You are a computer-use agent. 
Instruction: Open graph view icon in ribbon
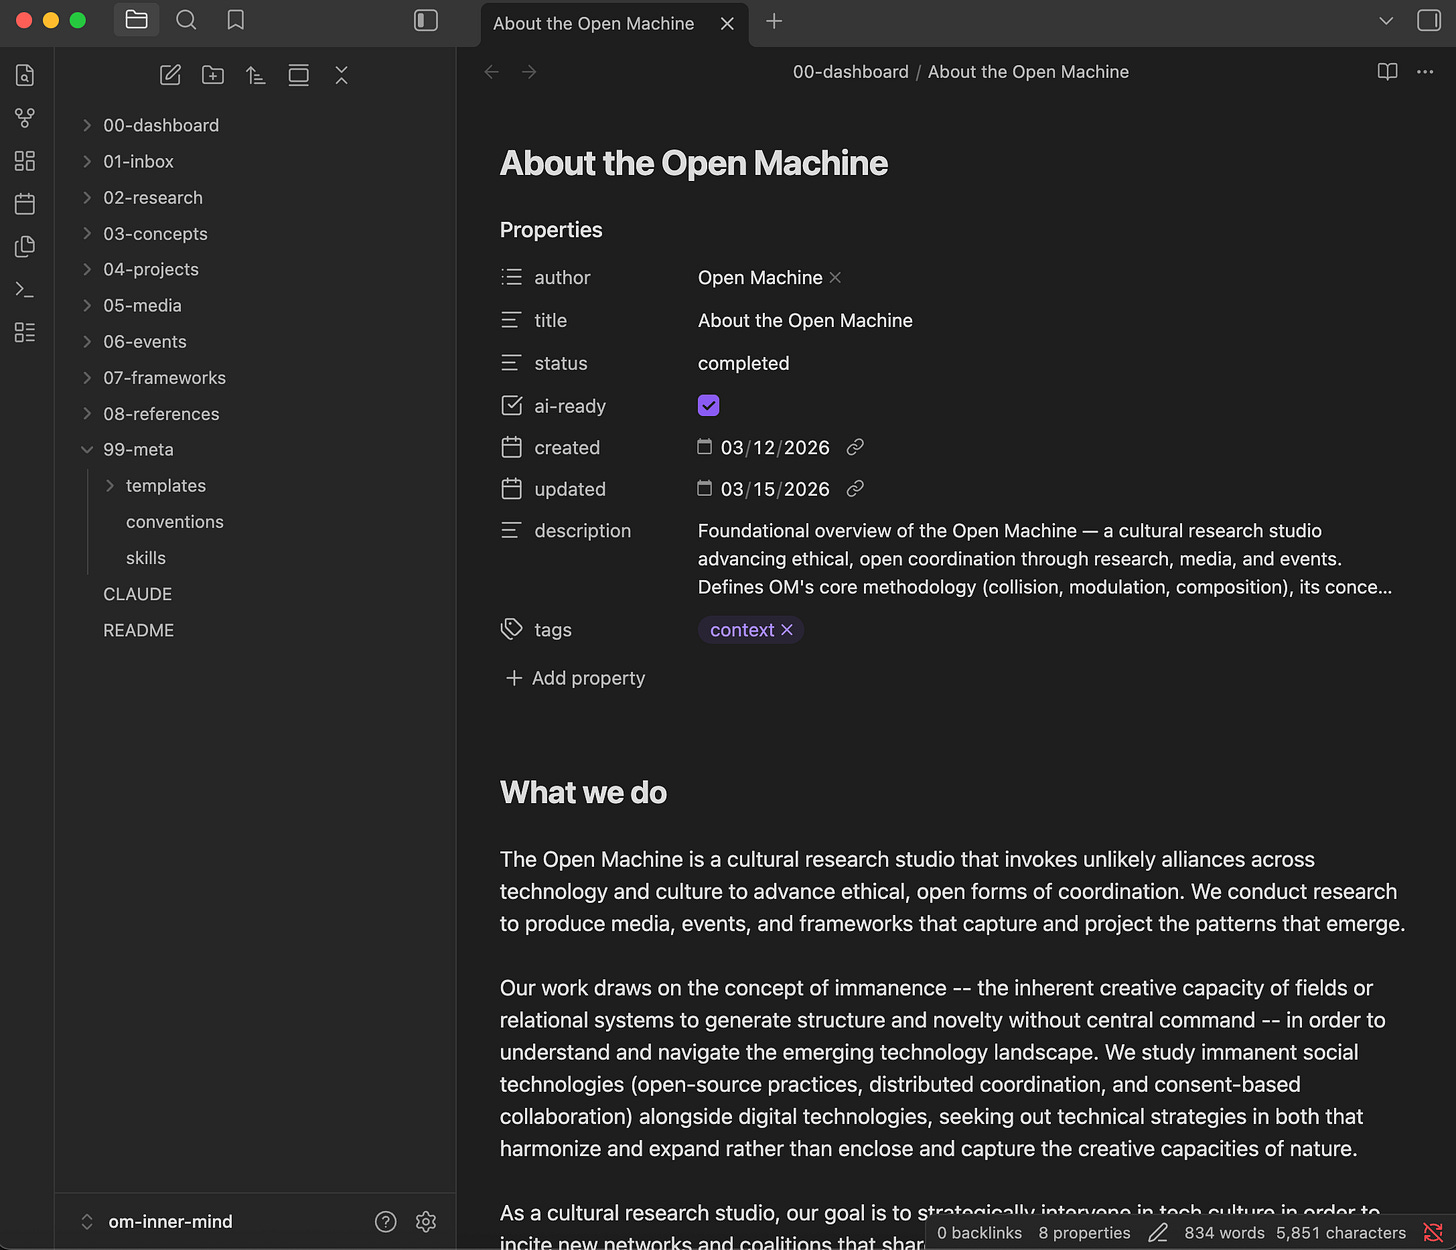pyautogui.click(x=25, y=118)
